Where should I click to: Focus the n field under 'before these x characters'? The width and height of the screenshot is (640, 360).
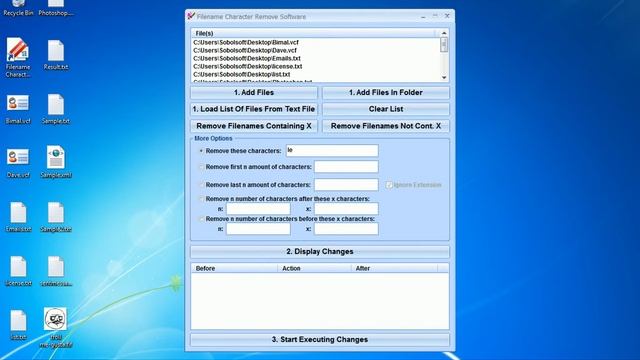[x=258, y=229]
